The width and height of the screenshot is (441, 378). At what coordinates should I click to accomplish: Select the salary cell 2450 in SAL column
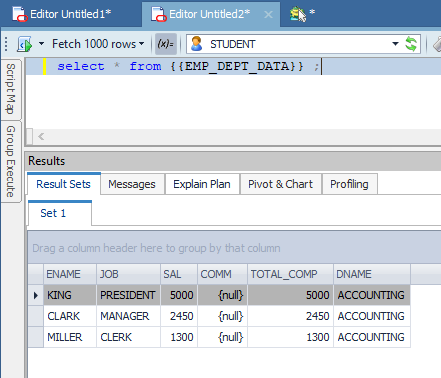(179, 316)
